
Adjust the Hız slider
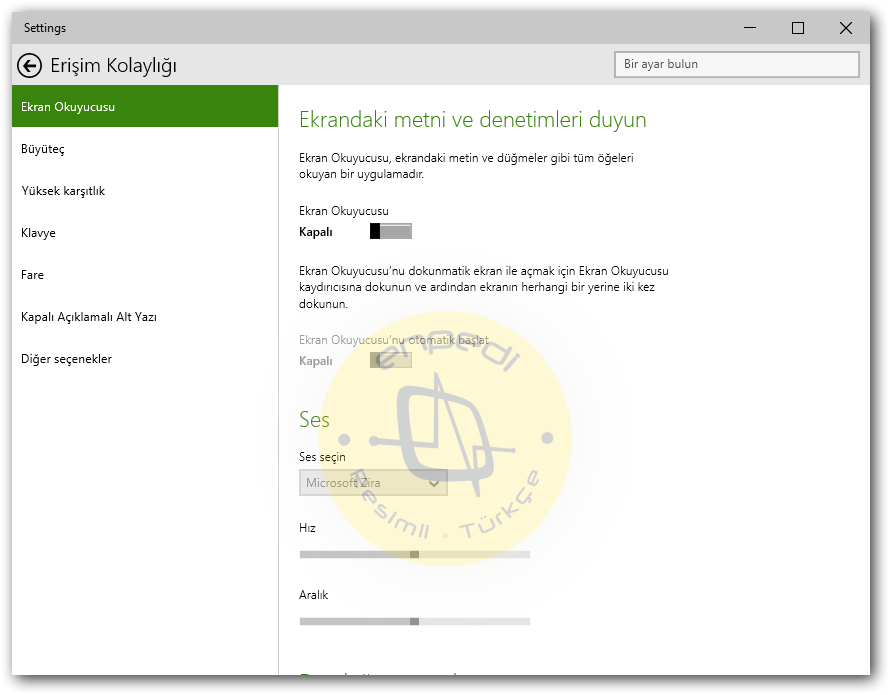click(x=414, y=554)
